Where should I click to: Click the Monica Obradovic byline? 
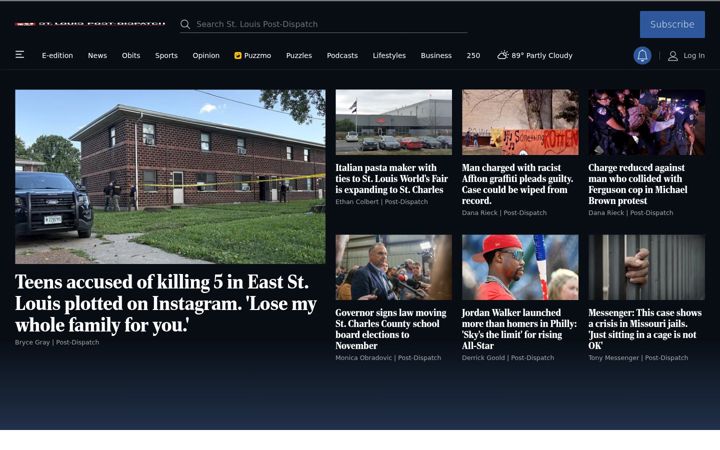pyautogui.click(x=364, y=358)
